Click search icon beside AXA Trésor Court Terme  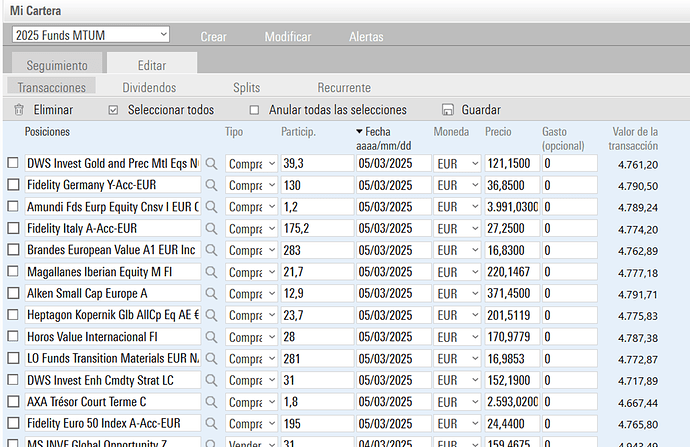click(x=211, y=402)
